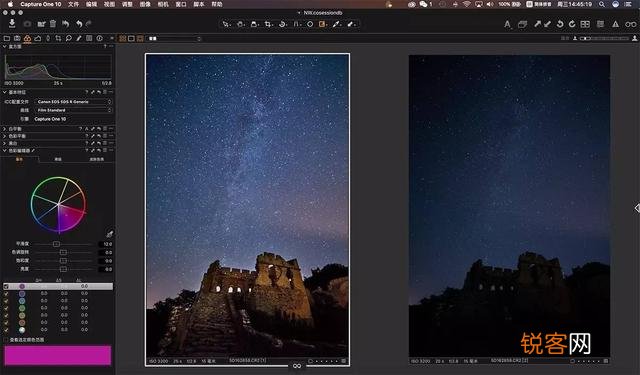Screen dimensions: 640x375
Task: Choose the orange Draw Mask cursor tool
Action: pyautogui.click(x=322, y=24)
